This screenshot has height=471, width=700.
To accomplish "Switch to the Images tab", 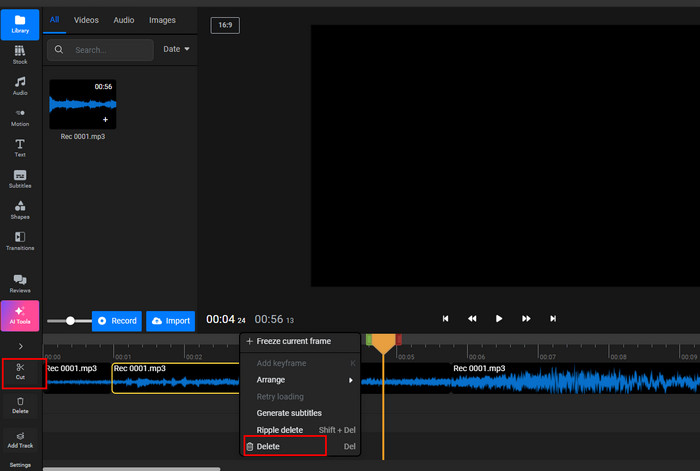I will coord(162,20).
